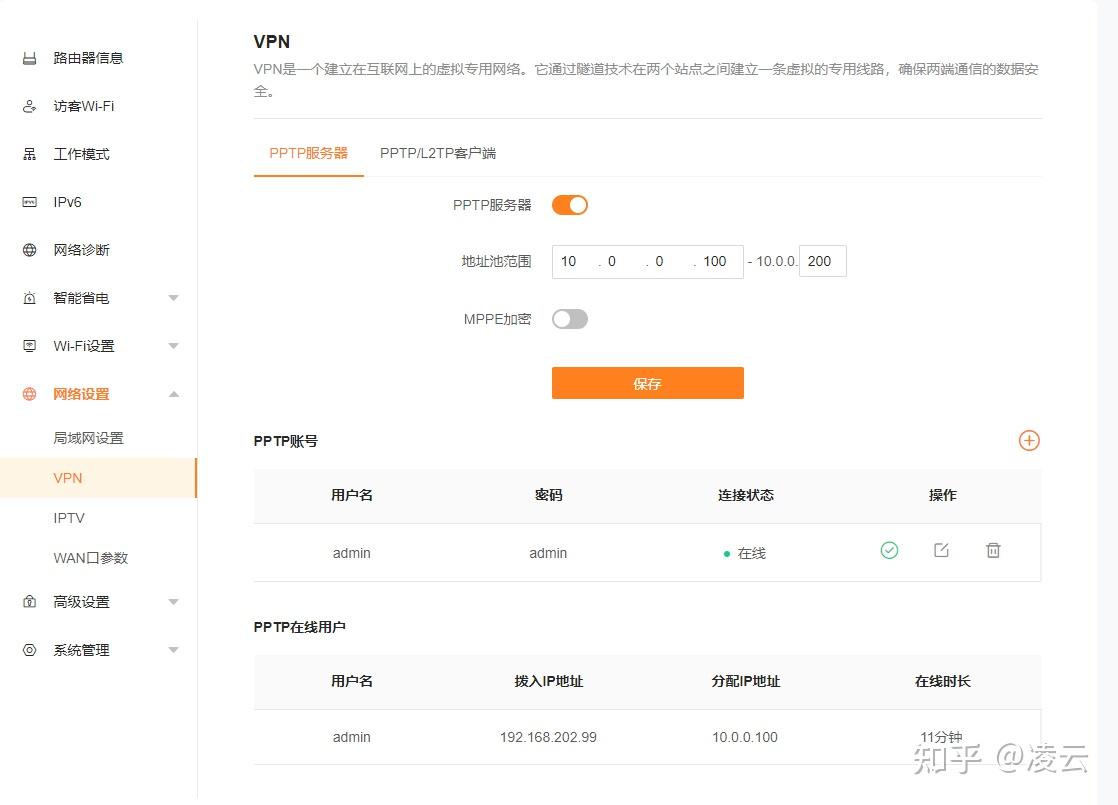This screenshot has width=1118, height=805.
Task: Open the IPTV settings page
Action: coord(68,518)
